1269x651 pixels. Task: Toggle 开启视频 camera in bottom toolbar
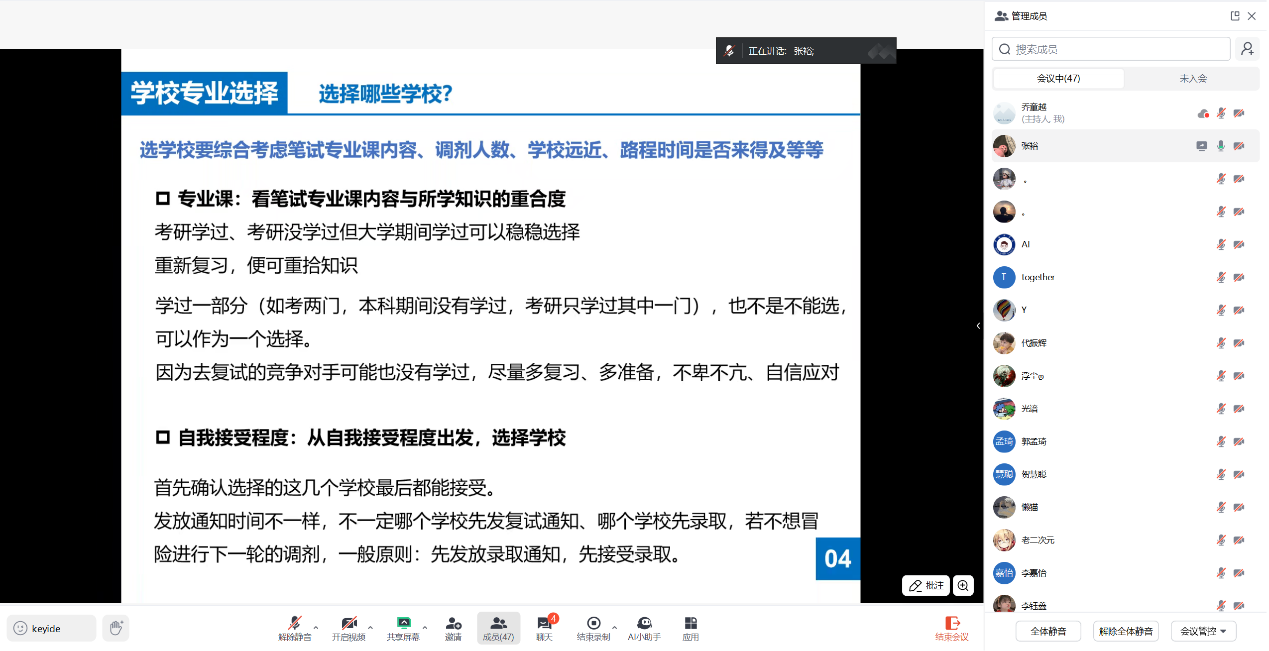tap(349, 623)
